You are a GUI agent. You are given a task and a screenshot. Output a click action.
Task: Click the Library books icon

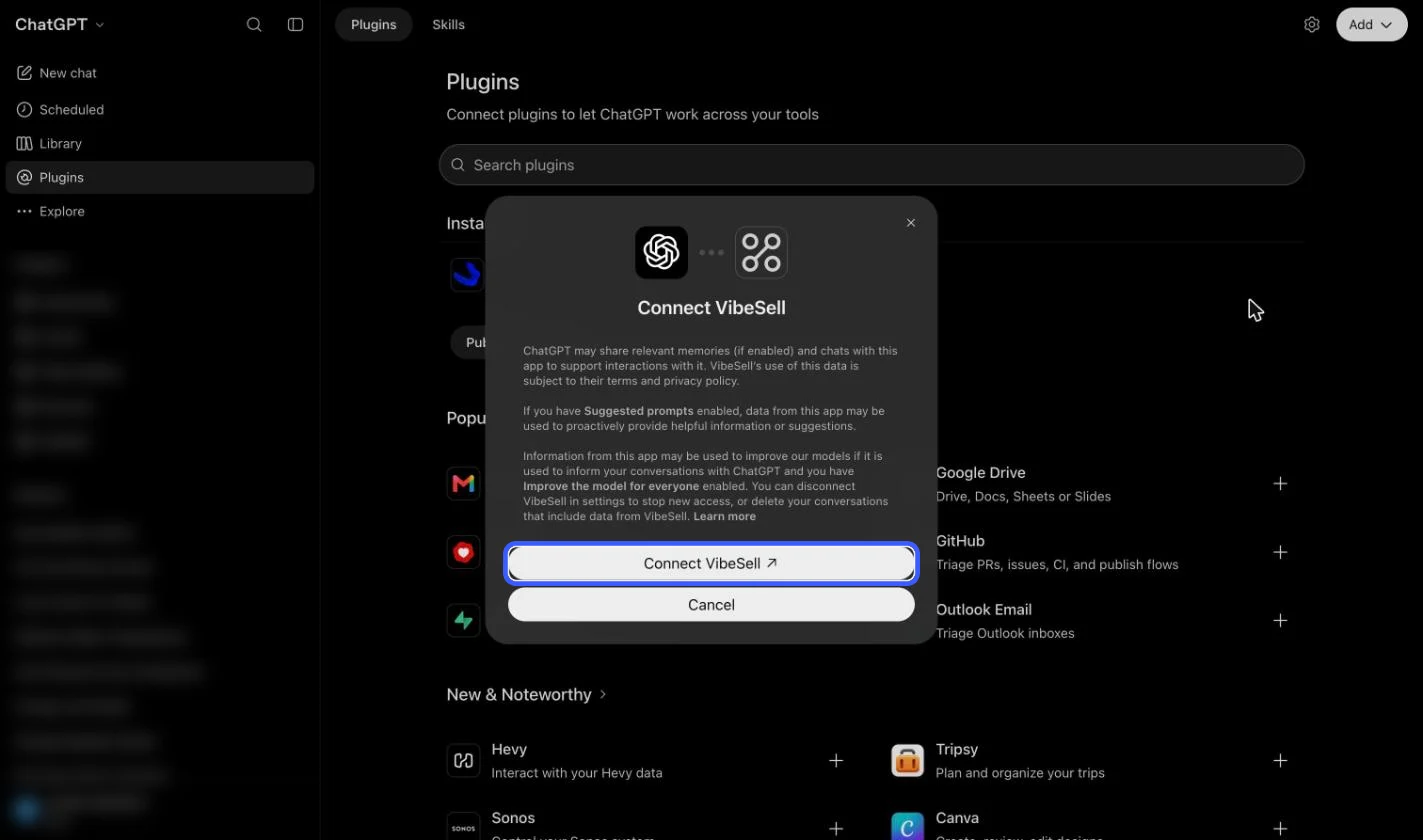24,143
